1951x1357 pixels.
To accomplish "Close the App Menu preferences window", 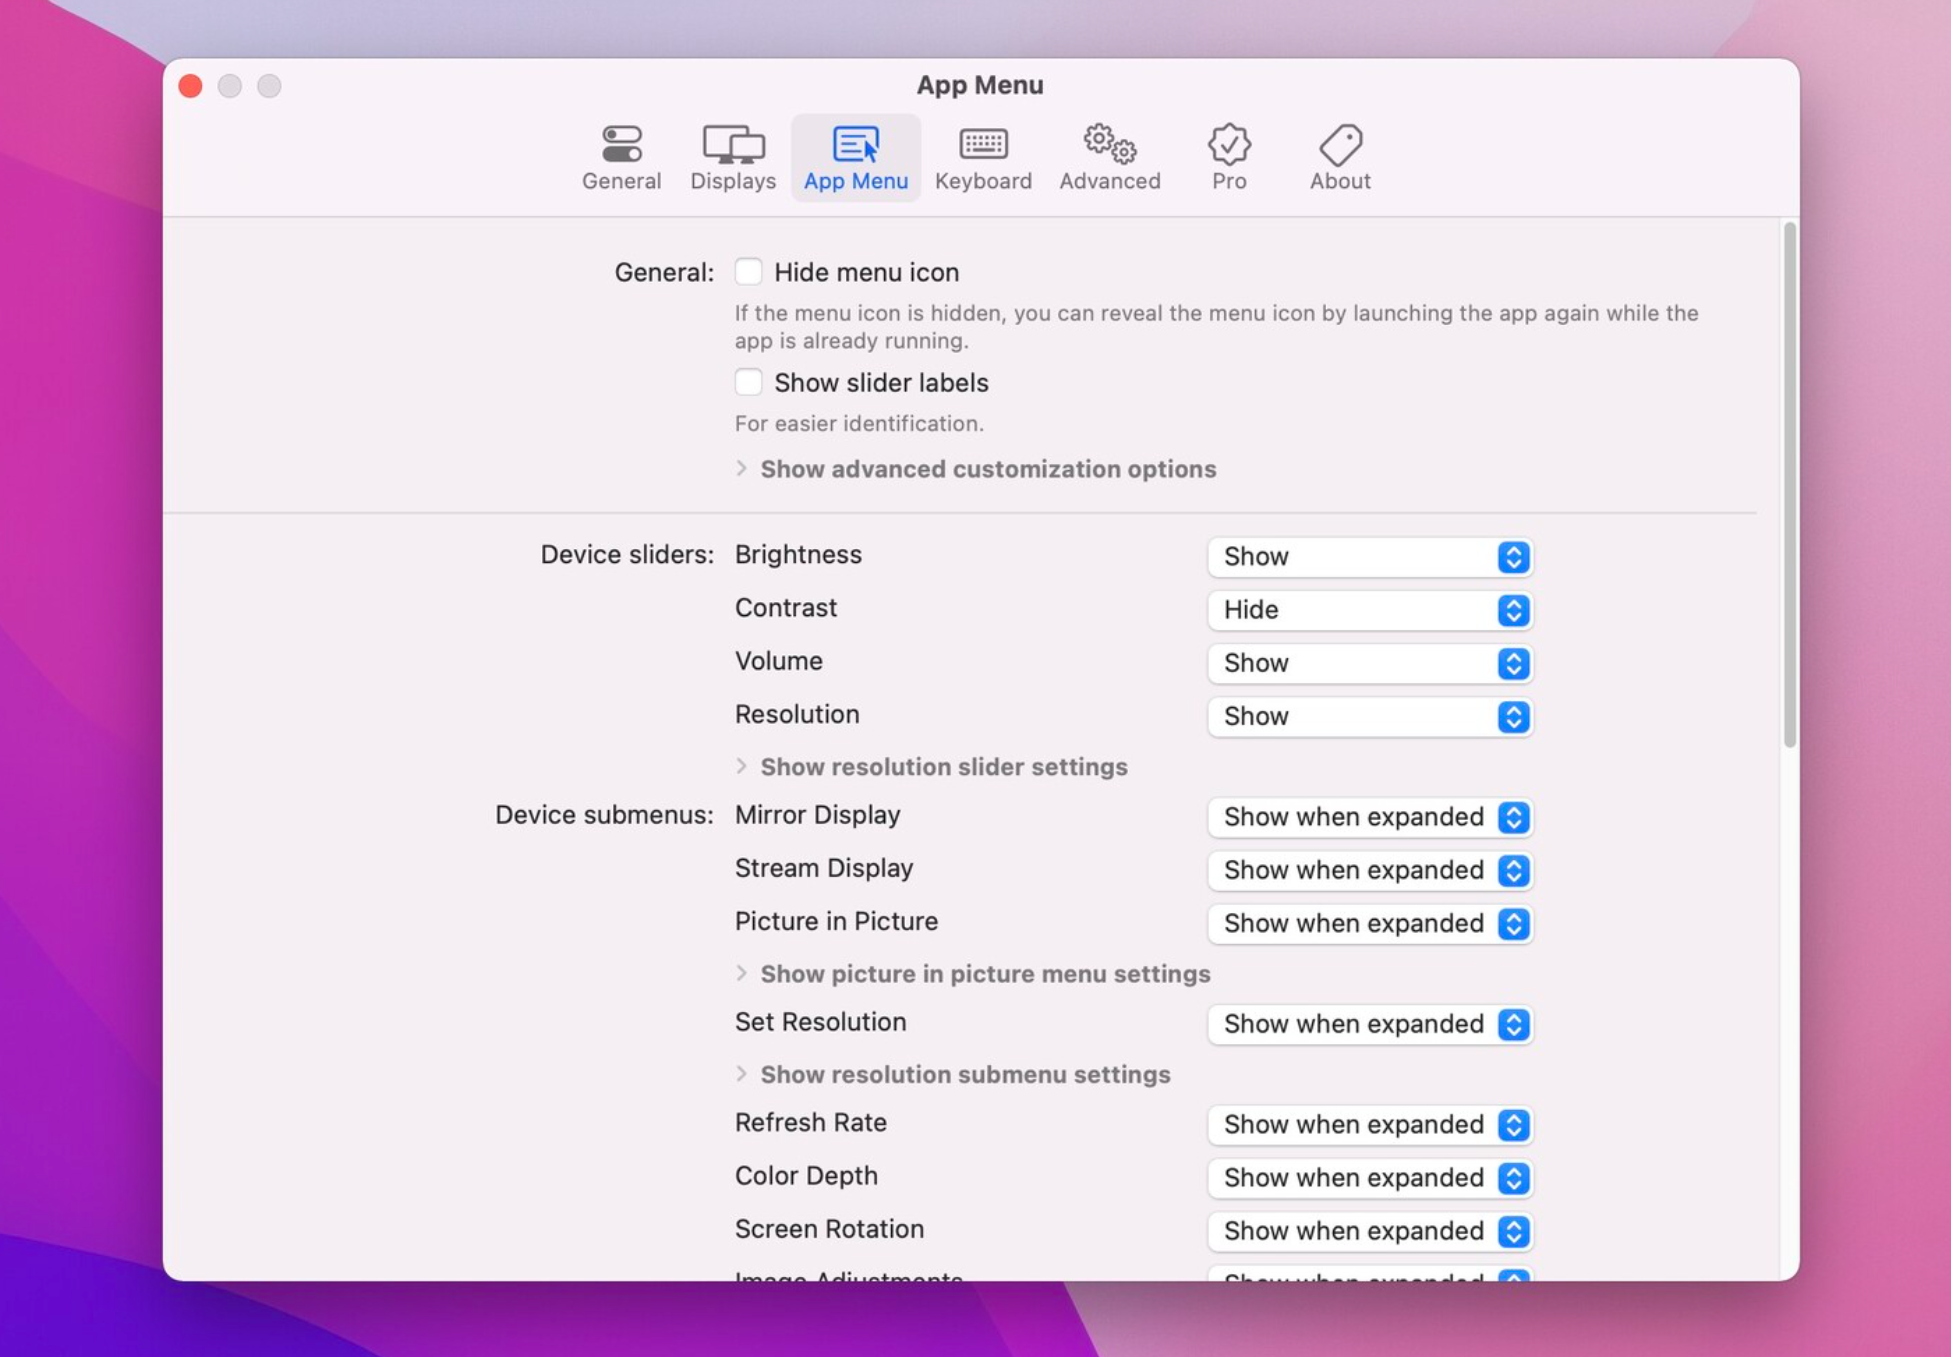I will pyautogui.click(x=191, y=86).
